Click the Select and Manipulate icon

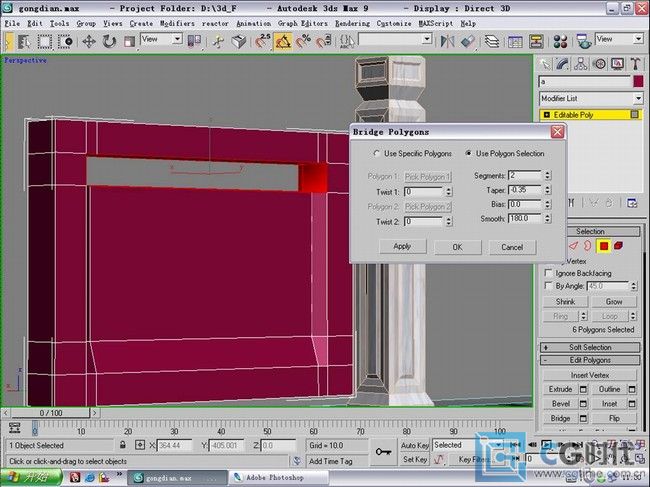point(218,41)
